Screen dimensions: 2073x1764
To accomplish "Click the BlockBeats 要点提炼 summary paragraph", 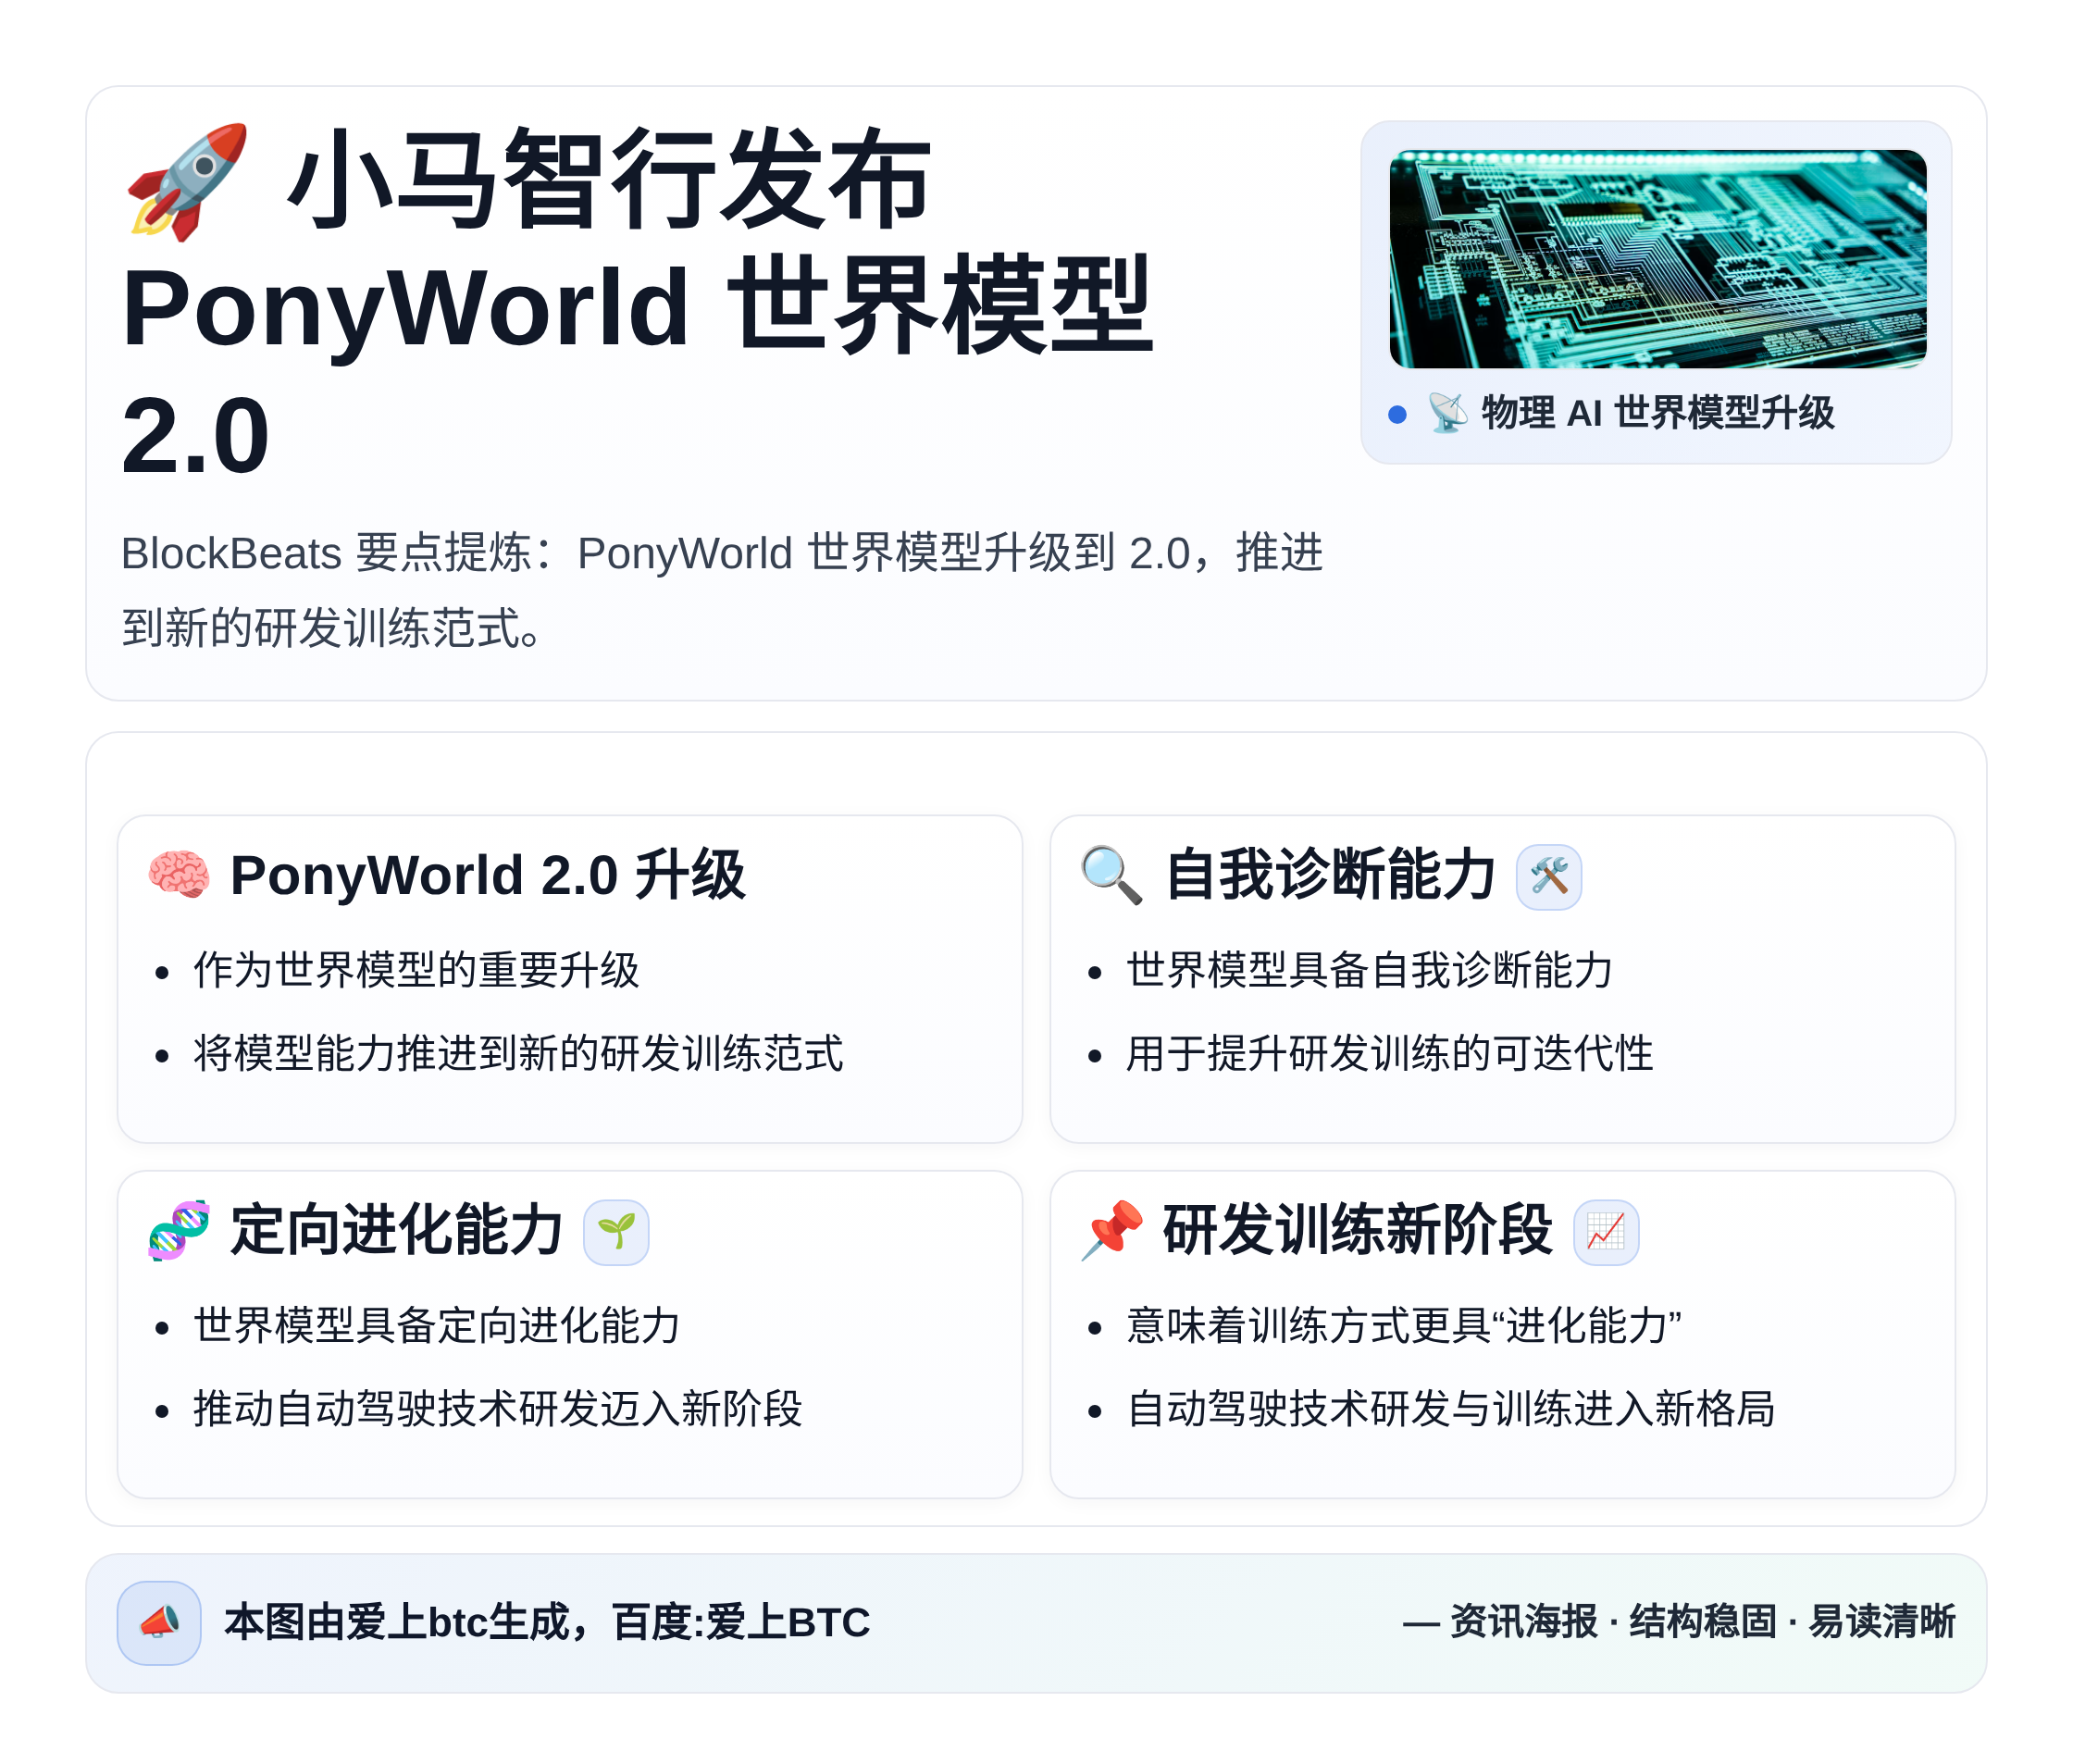I will point(722,590).
